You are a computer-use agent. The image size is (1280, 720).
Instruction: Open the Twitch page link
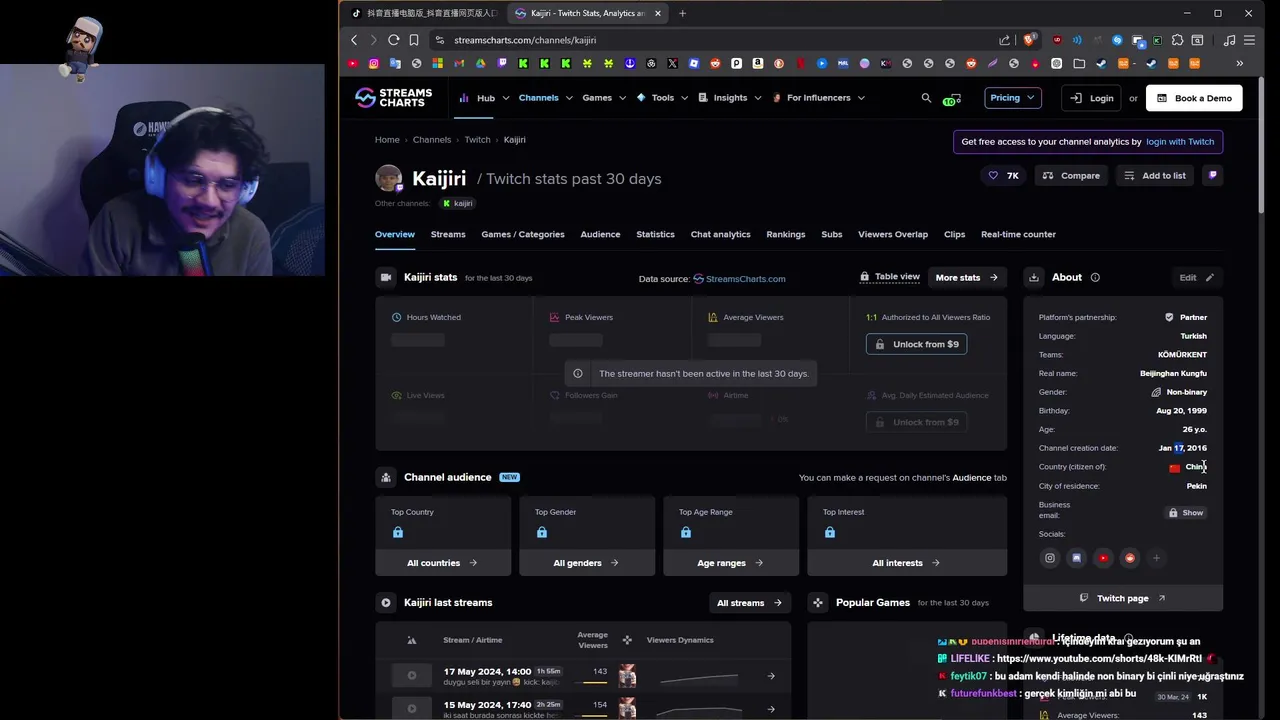pos(1123,598)
